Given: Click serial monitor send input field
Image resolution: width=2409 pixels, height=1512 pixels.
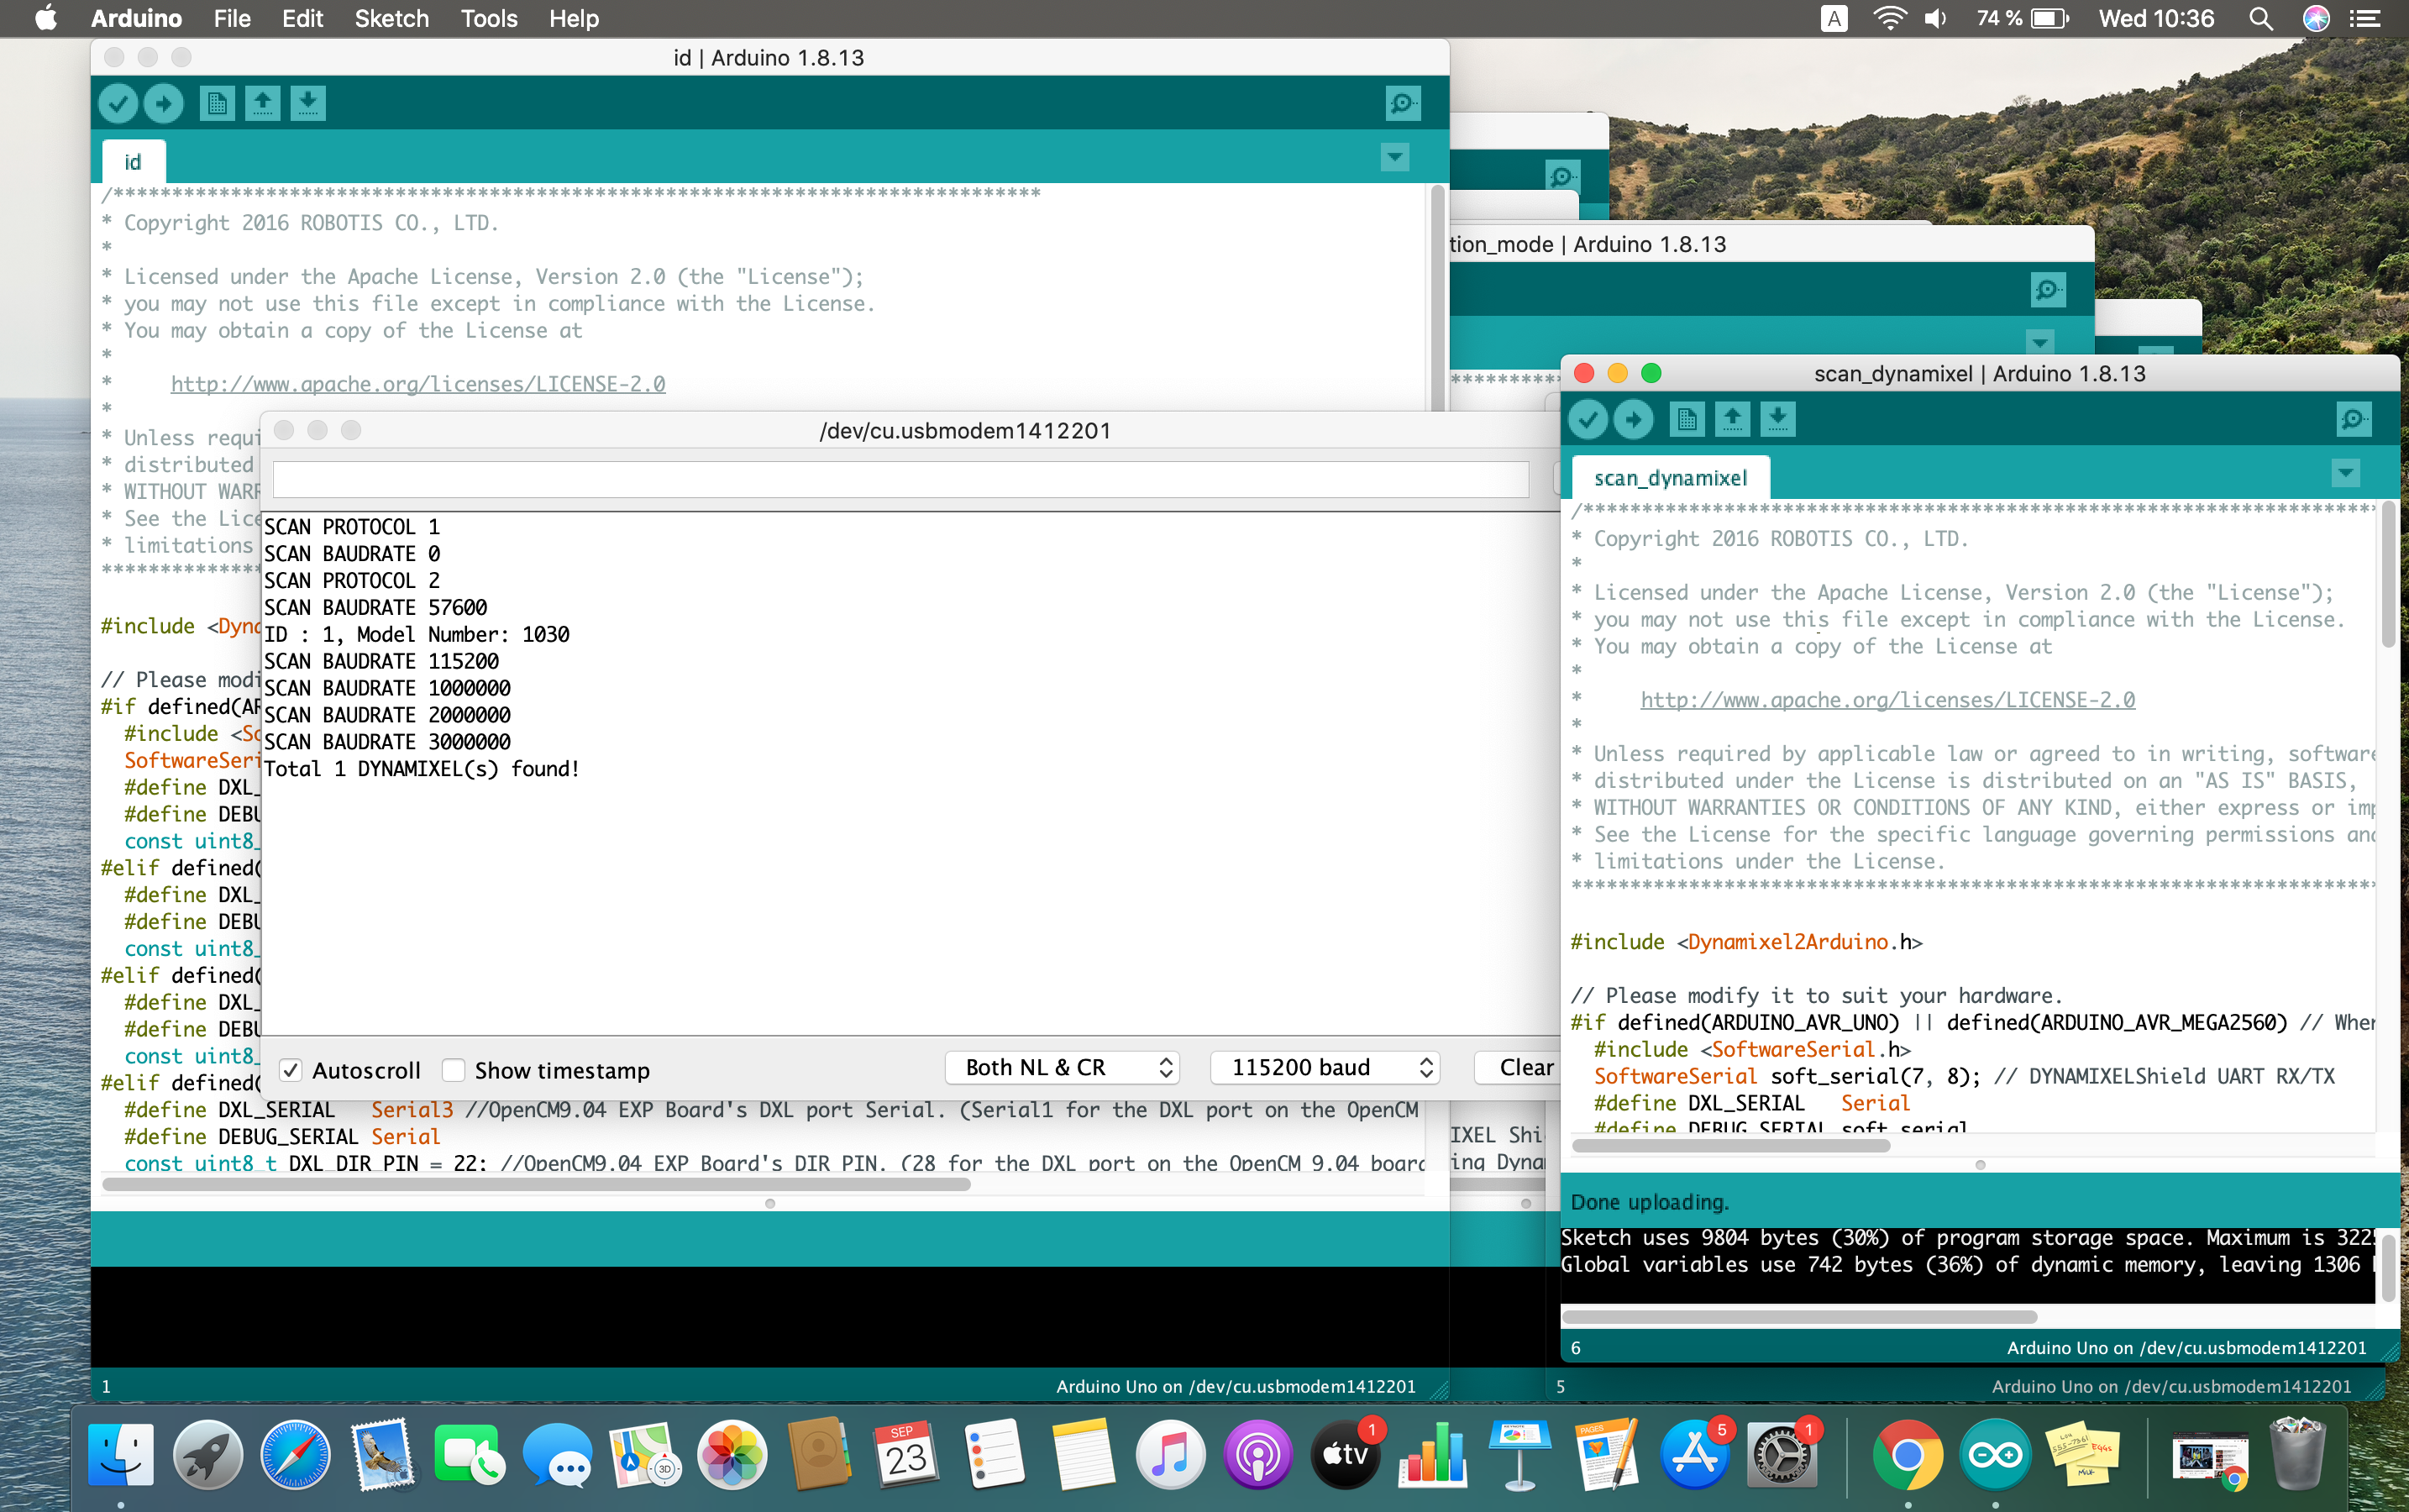Looking at the screenshot, I should 900,479.
